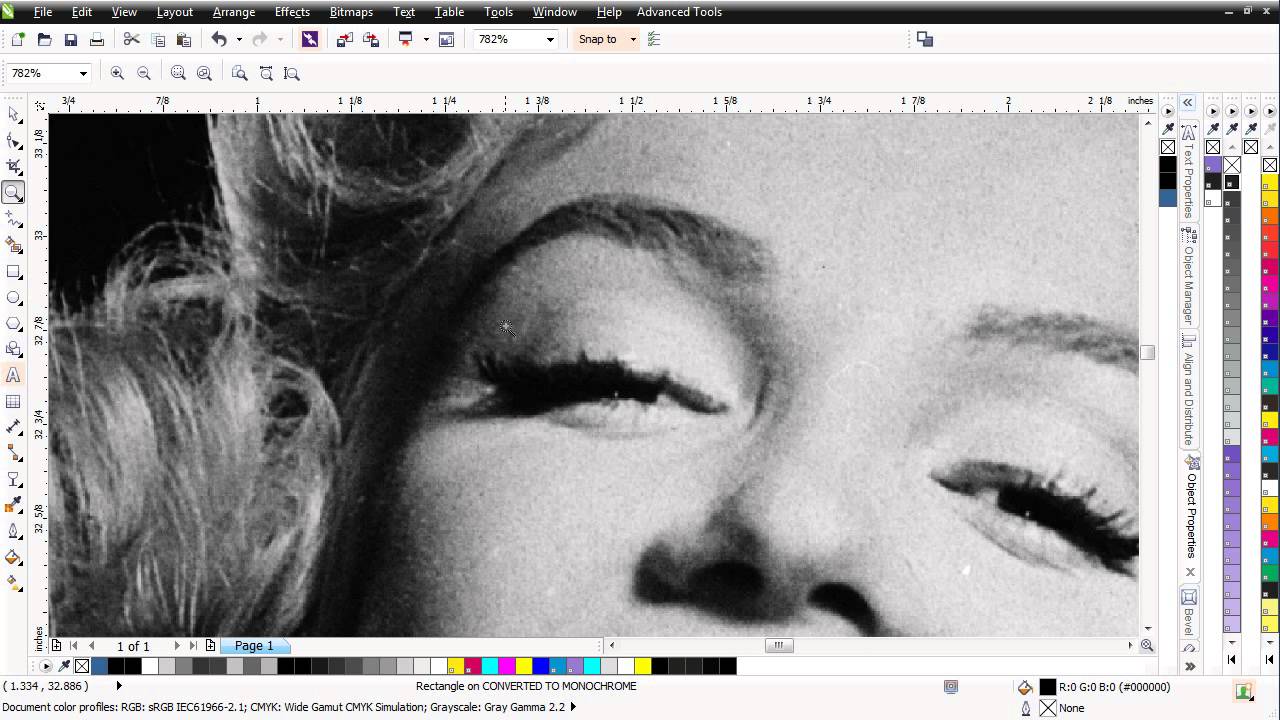Open the Object Manager docker tab
The width and height of the screenshot is (1280, 720).
point(1189,277)
